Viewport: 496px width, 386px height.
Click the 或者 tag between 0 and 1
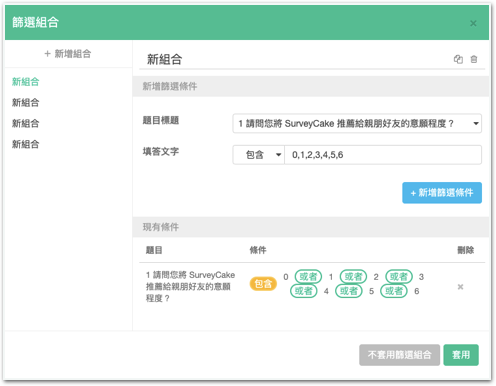coord(308,277)
